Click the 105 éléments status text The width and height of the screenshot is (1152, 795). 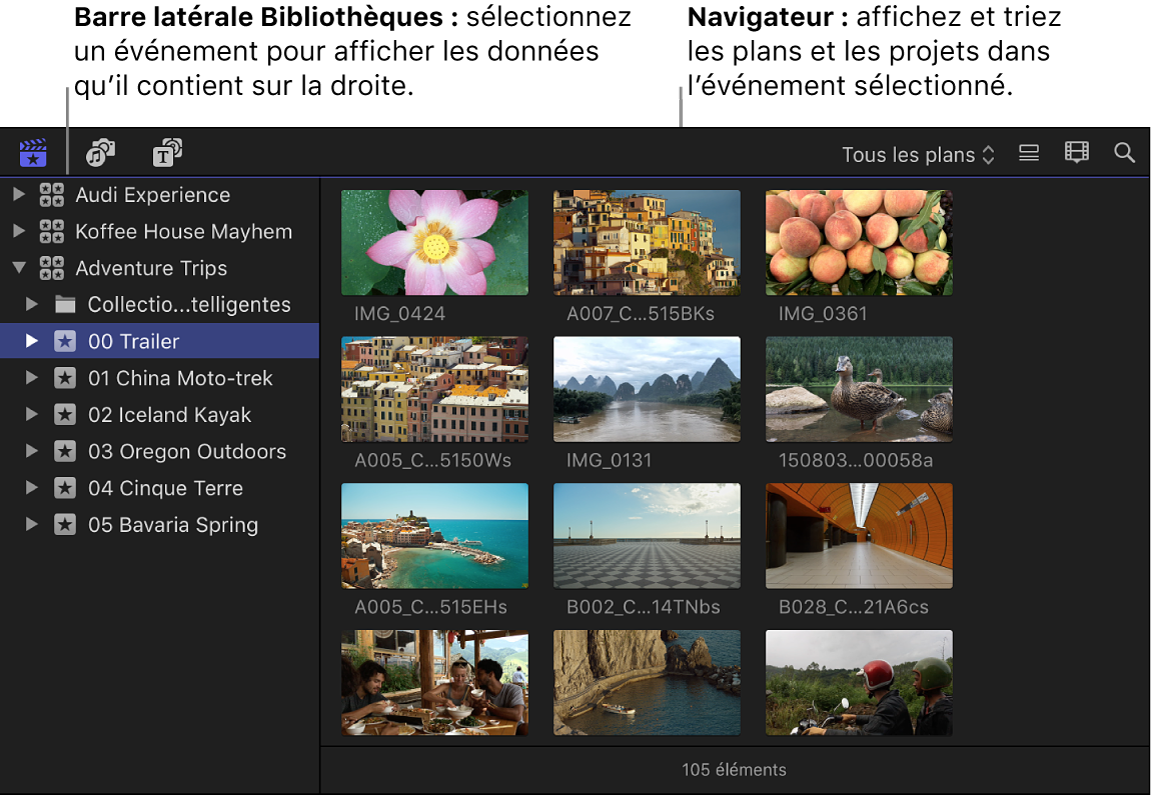point(736,770)
